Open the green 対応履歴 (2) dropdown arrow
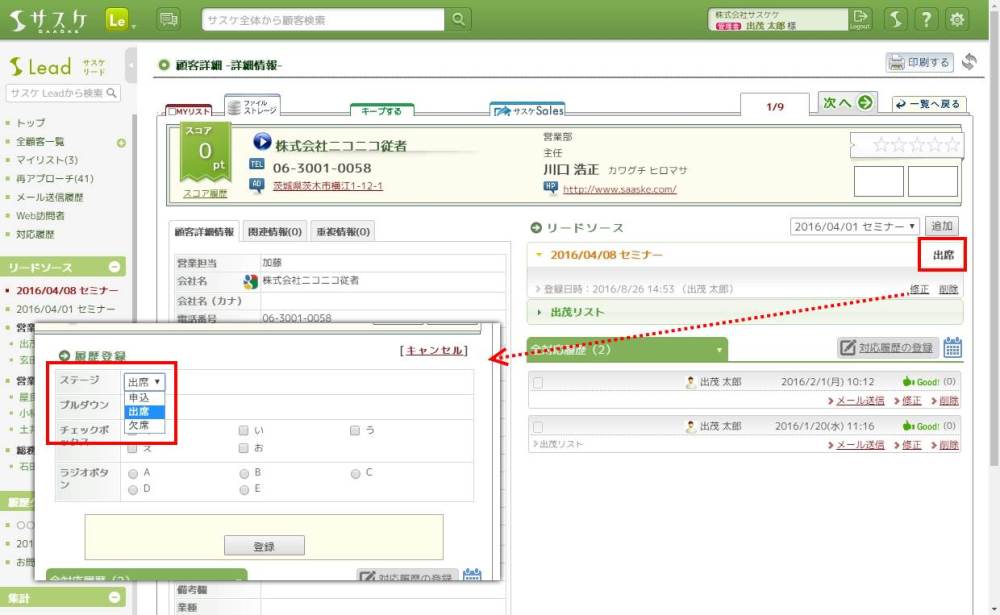Image resolution: width=1000 pixels, height=615 pixels. [719, 350]
